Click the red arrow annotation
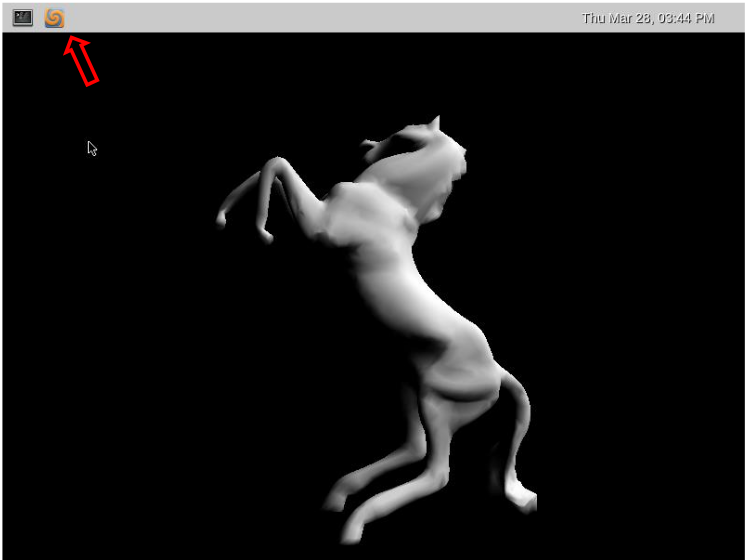745x560 pixels. pos(82,60)
